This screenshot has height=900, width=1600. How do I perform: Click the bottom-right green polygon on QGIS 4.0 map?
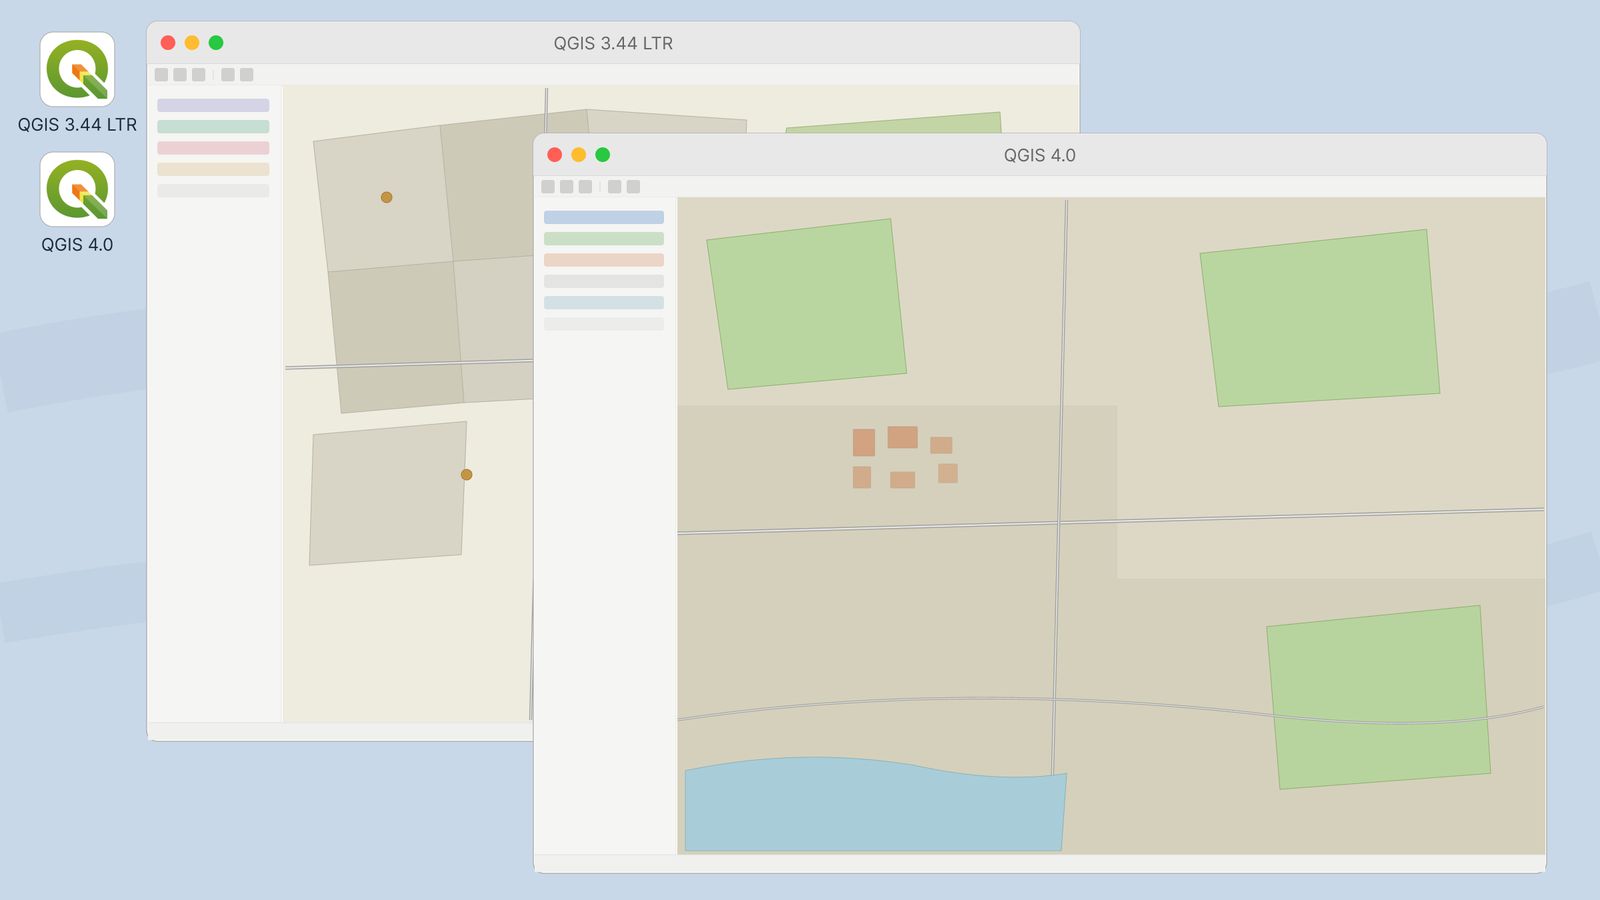1378,698
